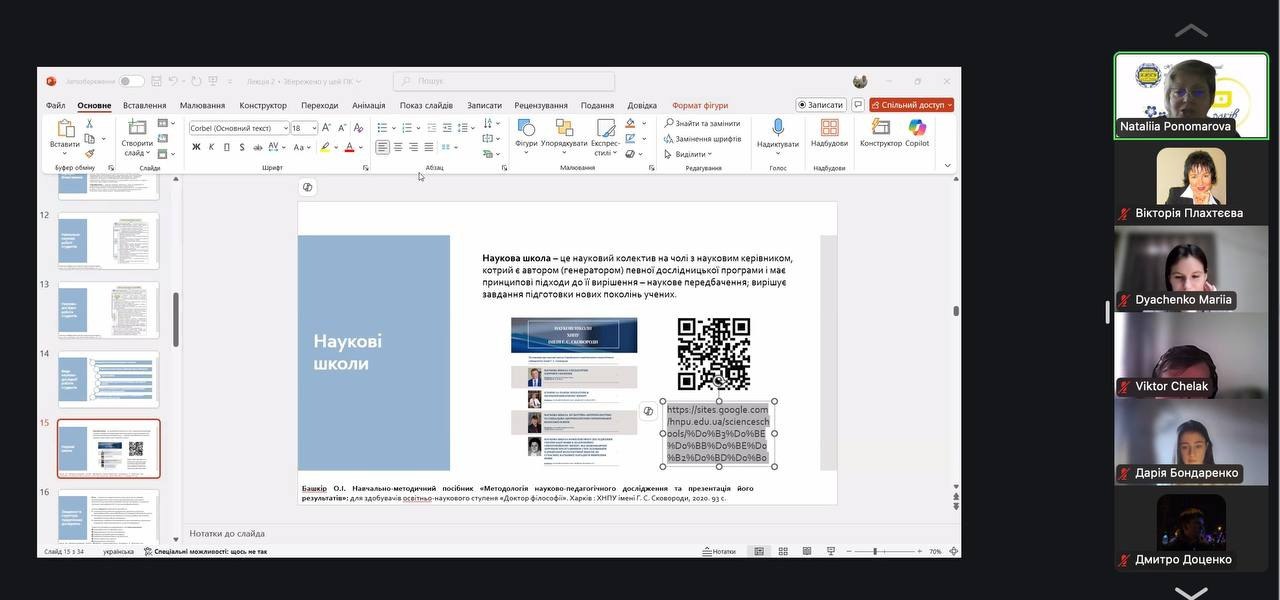Click the Record (Записати) button at top right
Viewport: 1280px width, 600px height.
coord(821,105)
